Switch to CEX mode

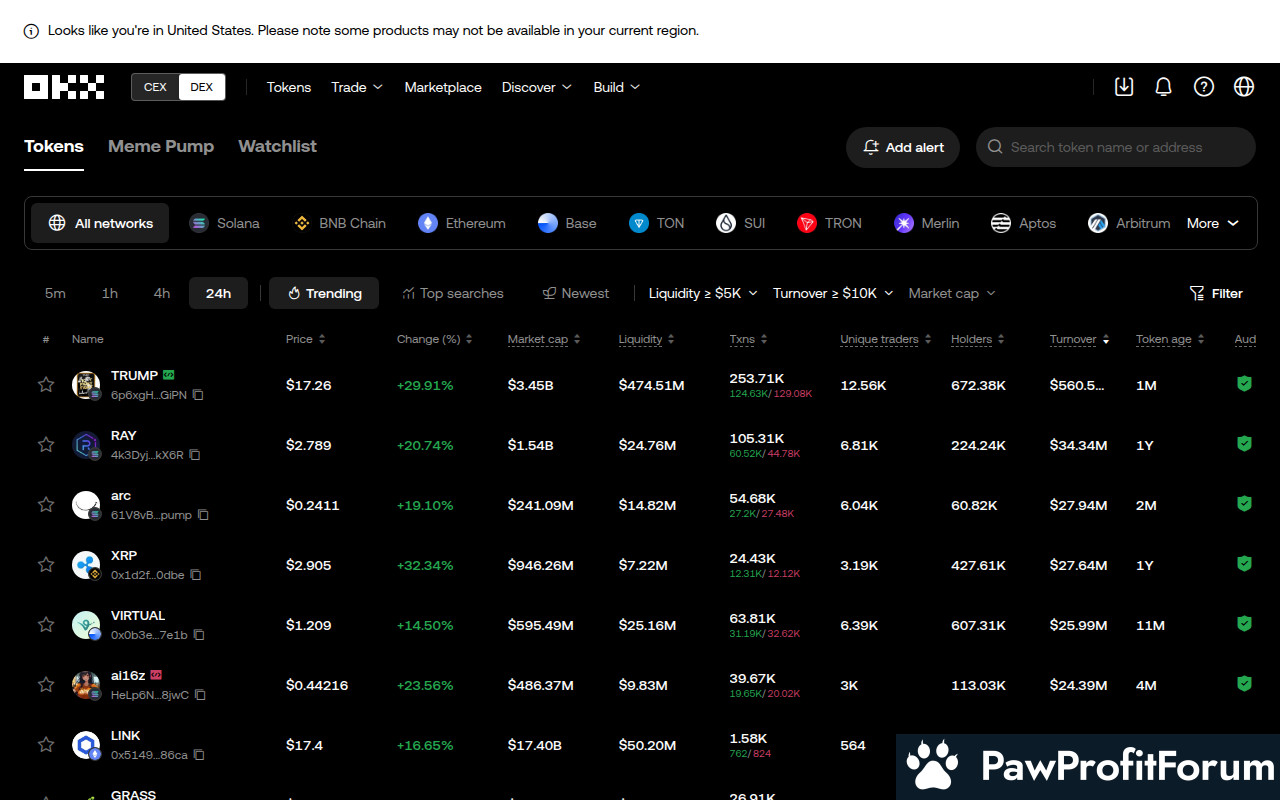point(155,87)
